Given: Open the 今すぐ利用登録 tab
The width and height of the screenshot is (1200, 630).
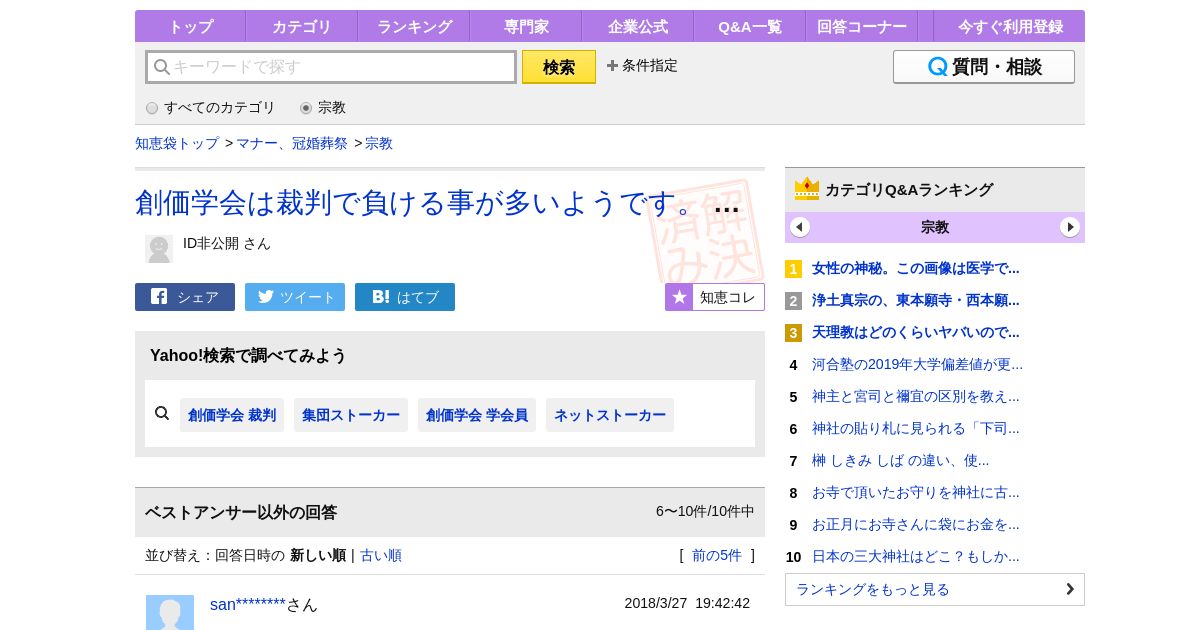Looking at the screenshot, I should 1010,26.
